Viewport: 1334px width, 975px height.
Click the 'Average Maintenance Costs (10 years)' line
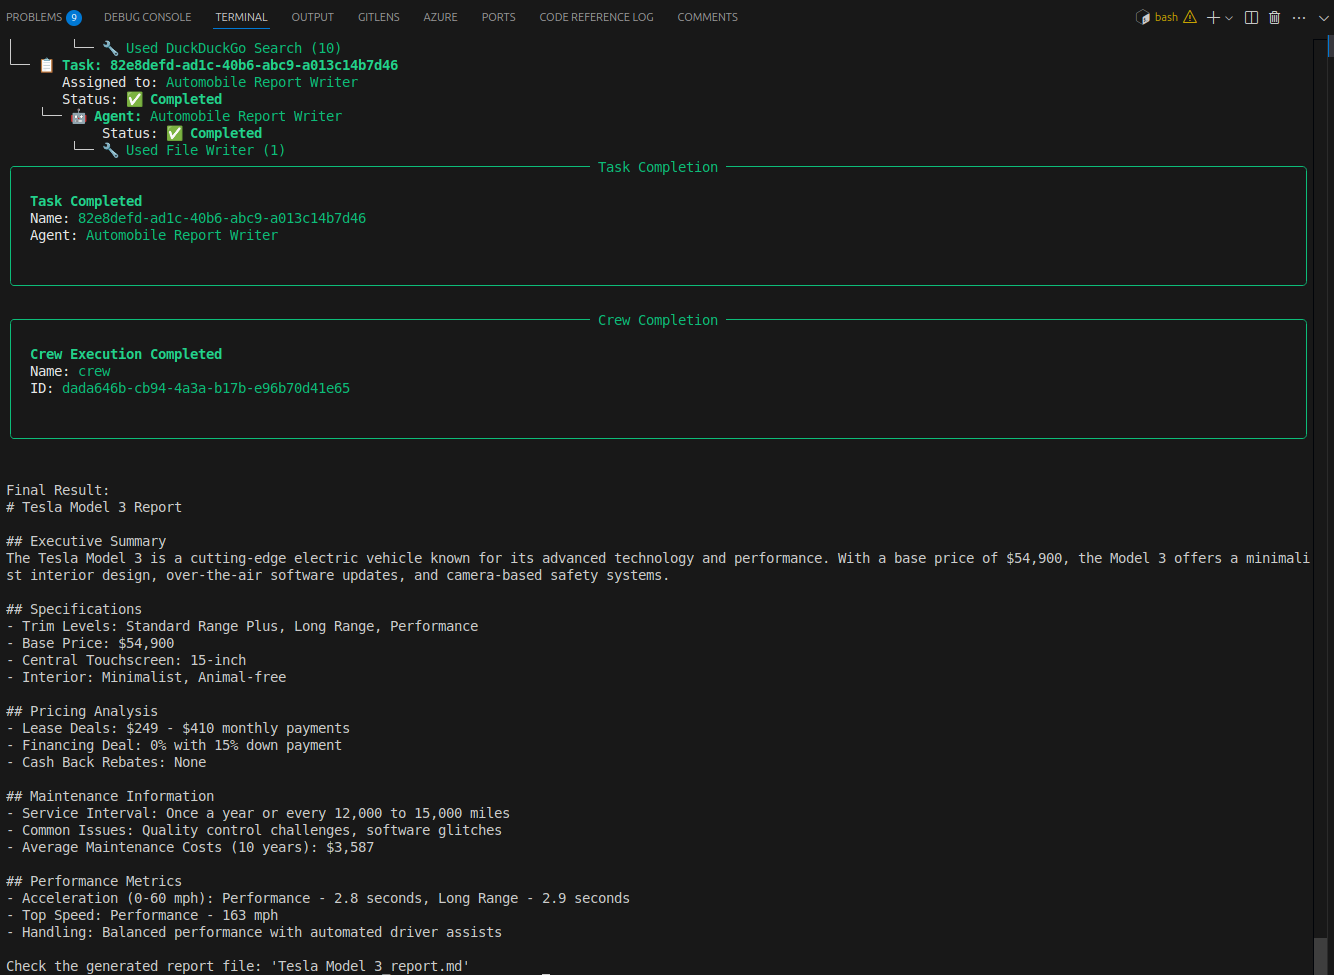click(190, 847)
